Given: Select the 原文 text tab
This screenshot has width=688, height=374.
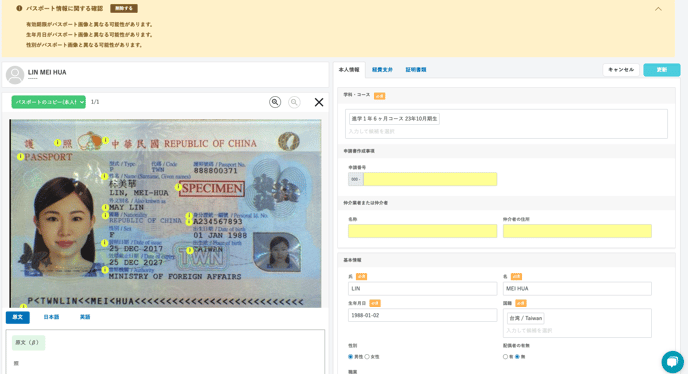Looking at the screenshot, I should tap(18, 317).
